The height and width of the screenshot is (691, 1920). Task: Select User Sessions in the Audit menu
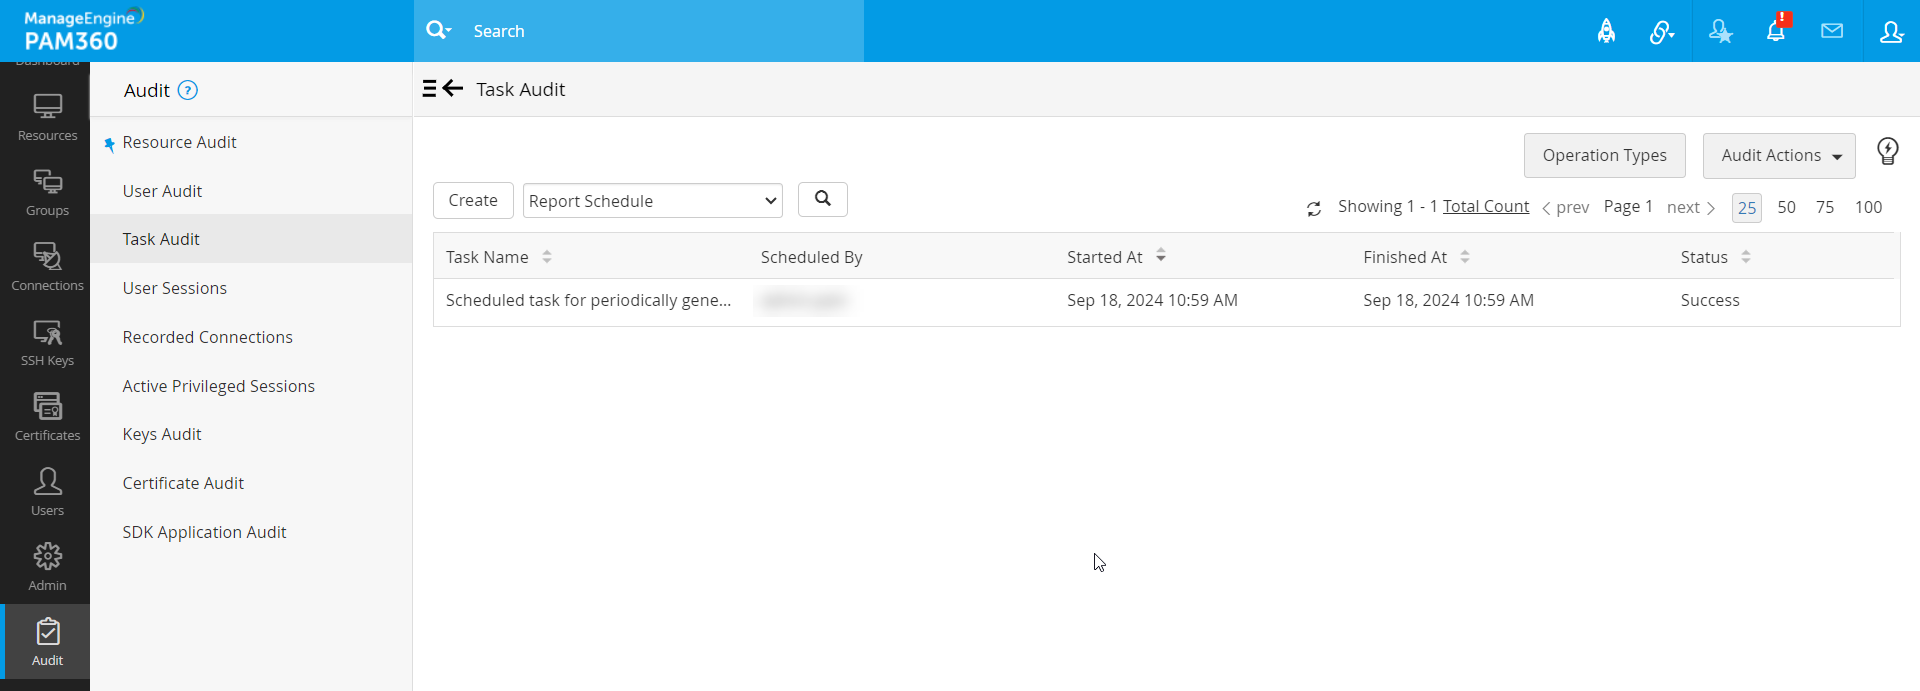[x=175, y=288]
